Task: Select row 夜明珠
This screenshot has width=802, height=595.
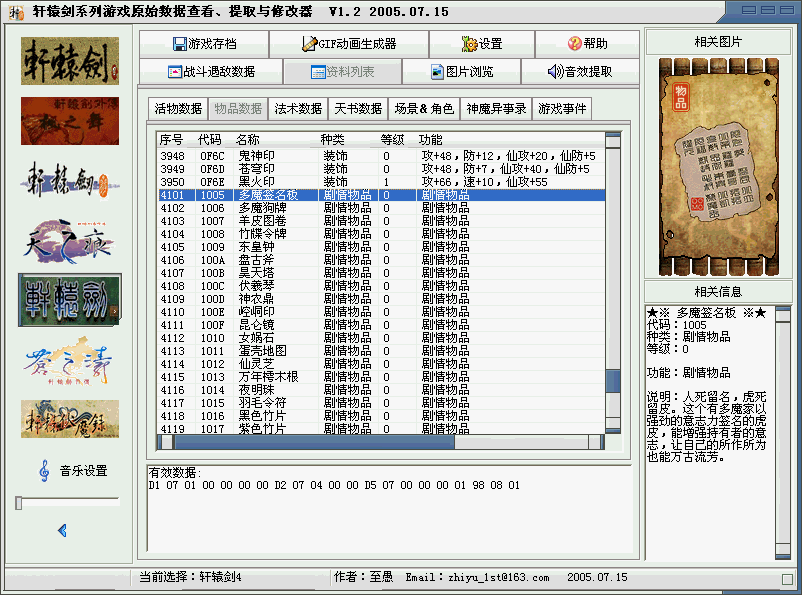Action: [381, 390]
